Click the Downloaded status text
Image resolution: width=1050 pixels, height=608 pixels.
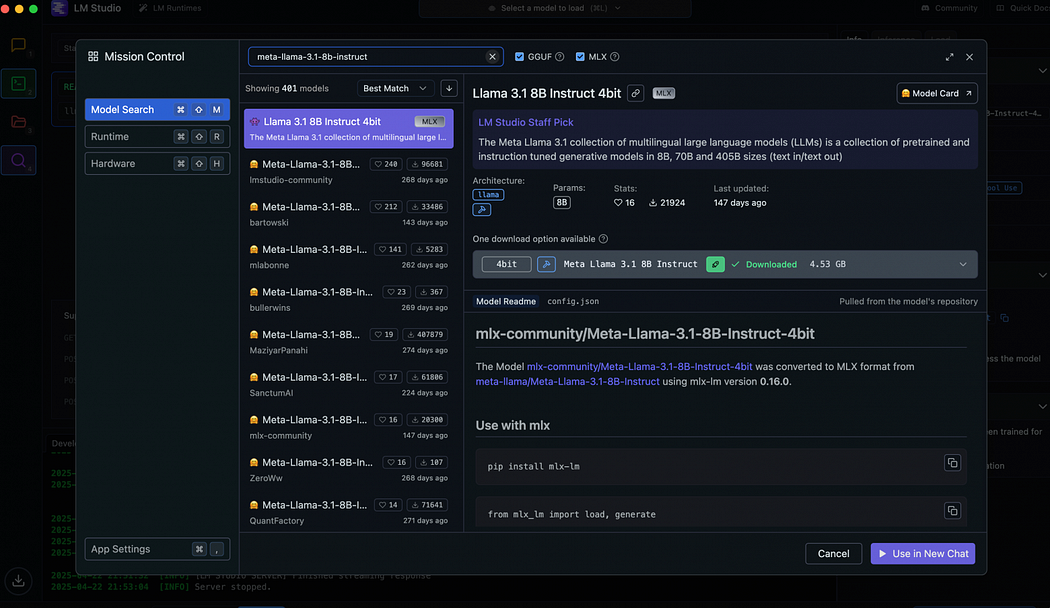point(771,264)
